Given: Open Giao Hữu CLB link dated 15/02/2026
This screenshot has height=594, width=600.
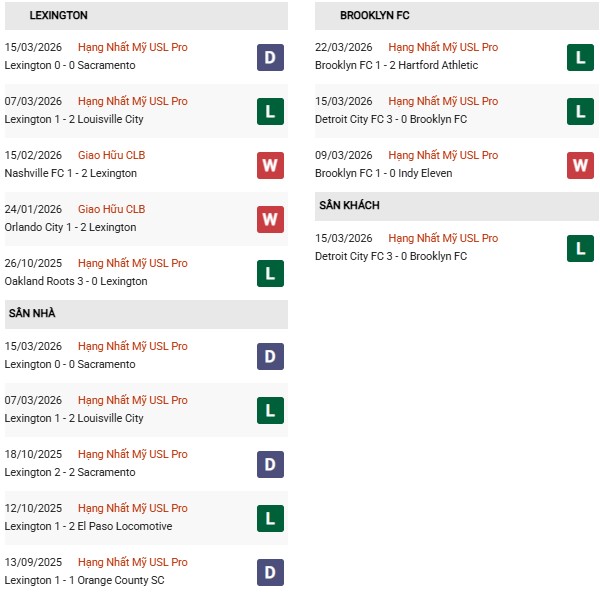Looking at the screenshot, I should pyautogui.click(x=111, y=155).
